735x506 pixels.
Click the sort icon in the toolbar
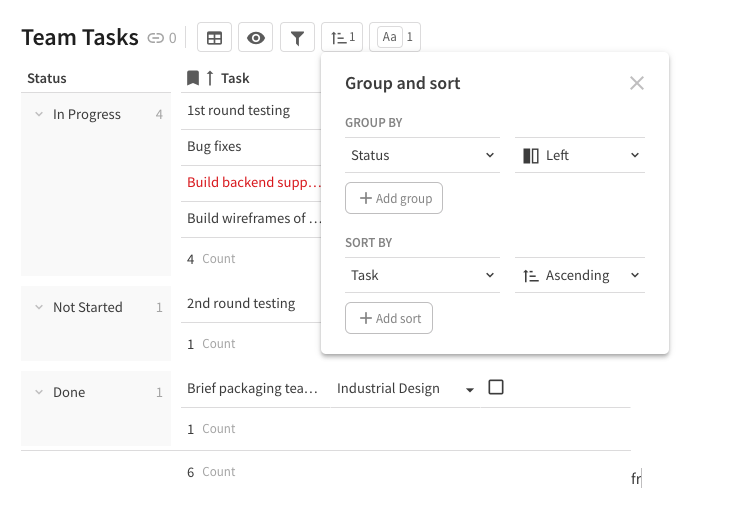pos(341,38)
